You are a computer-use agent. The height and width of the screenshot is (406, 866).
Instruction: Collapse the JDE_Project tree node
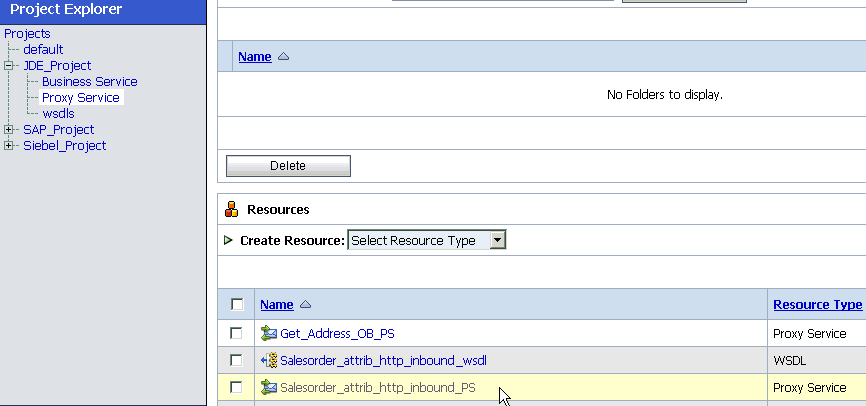click(8, 66)
